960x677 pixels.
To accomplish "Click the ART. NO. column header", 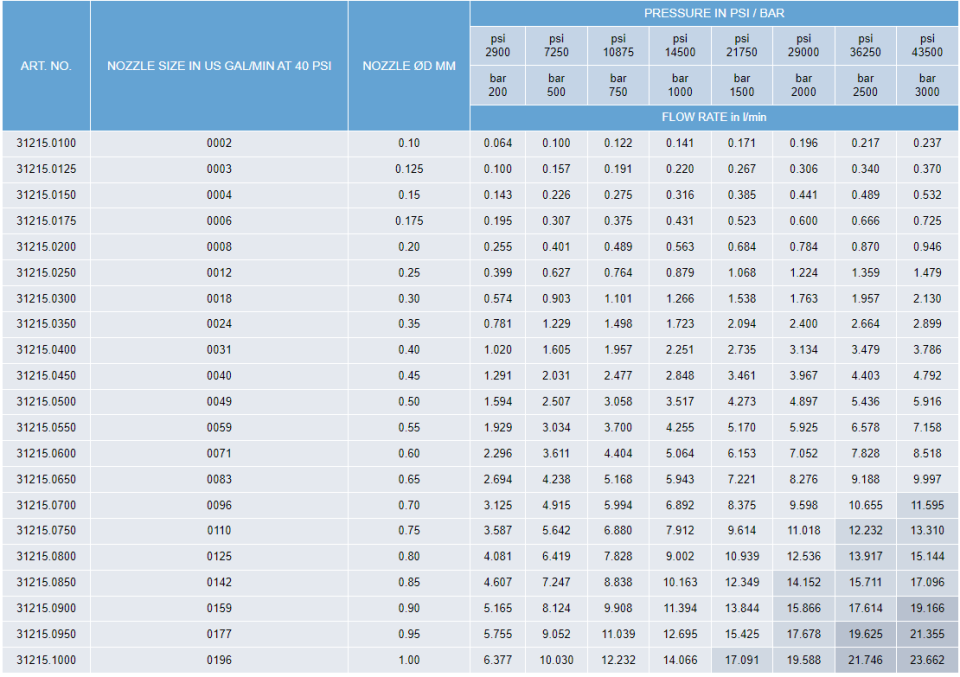I will (46, 66).
